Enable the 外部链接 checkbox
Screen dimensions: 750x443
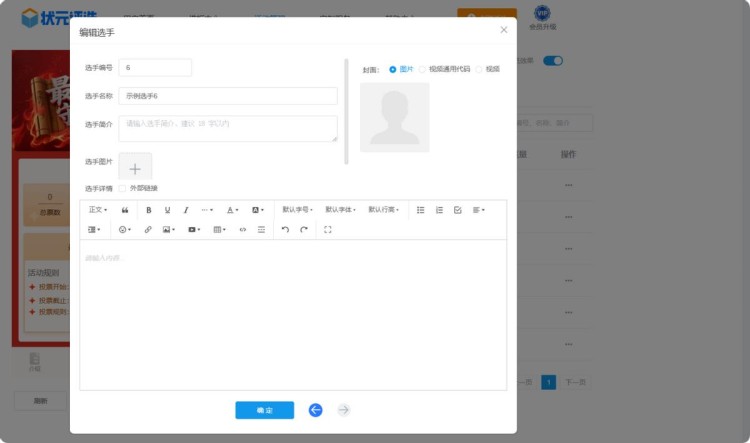tap(123, 188)
